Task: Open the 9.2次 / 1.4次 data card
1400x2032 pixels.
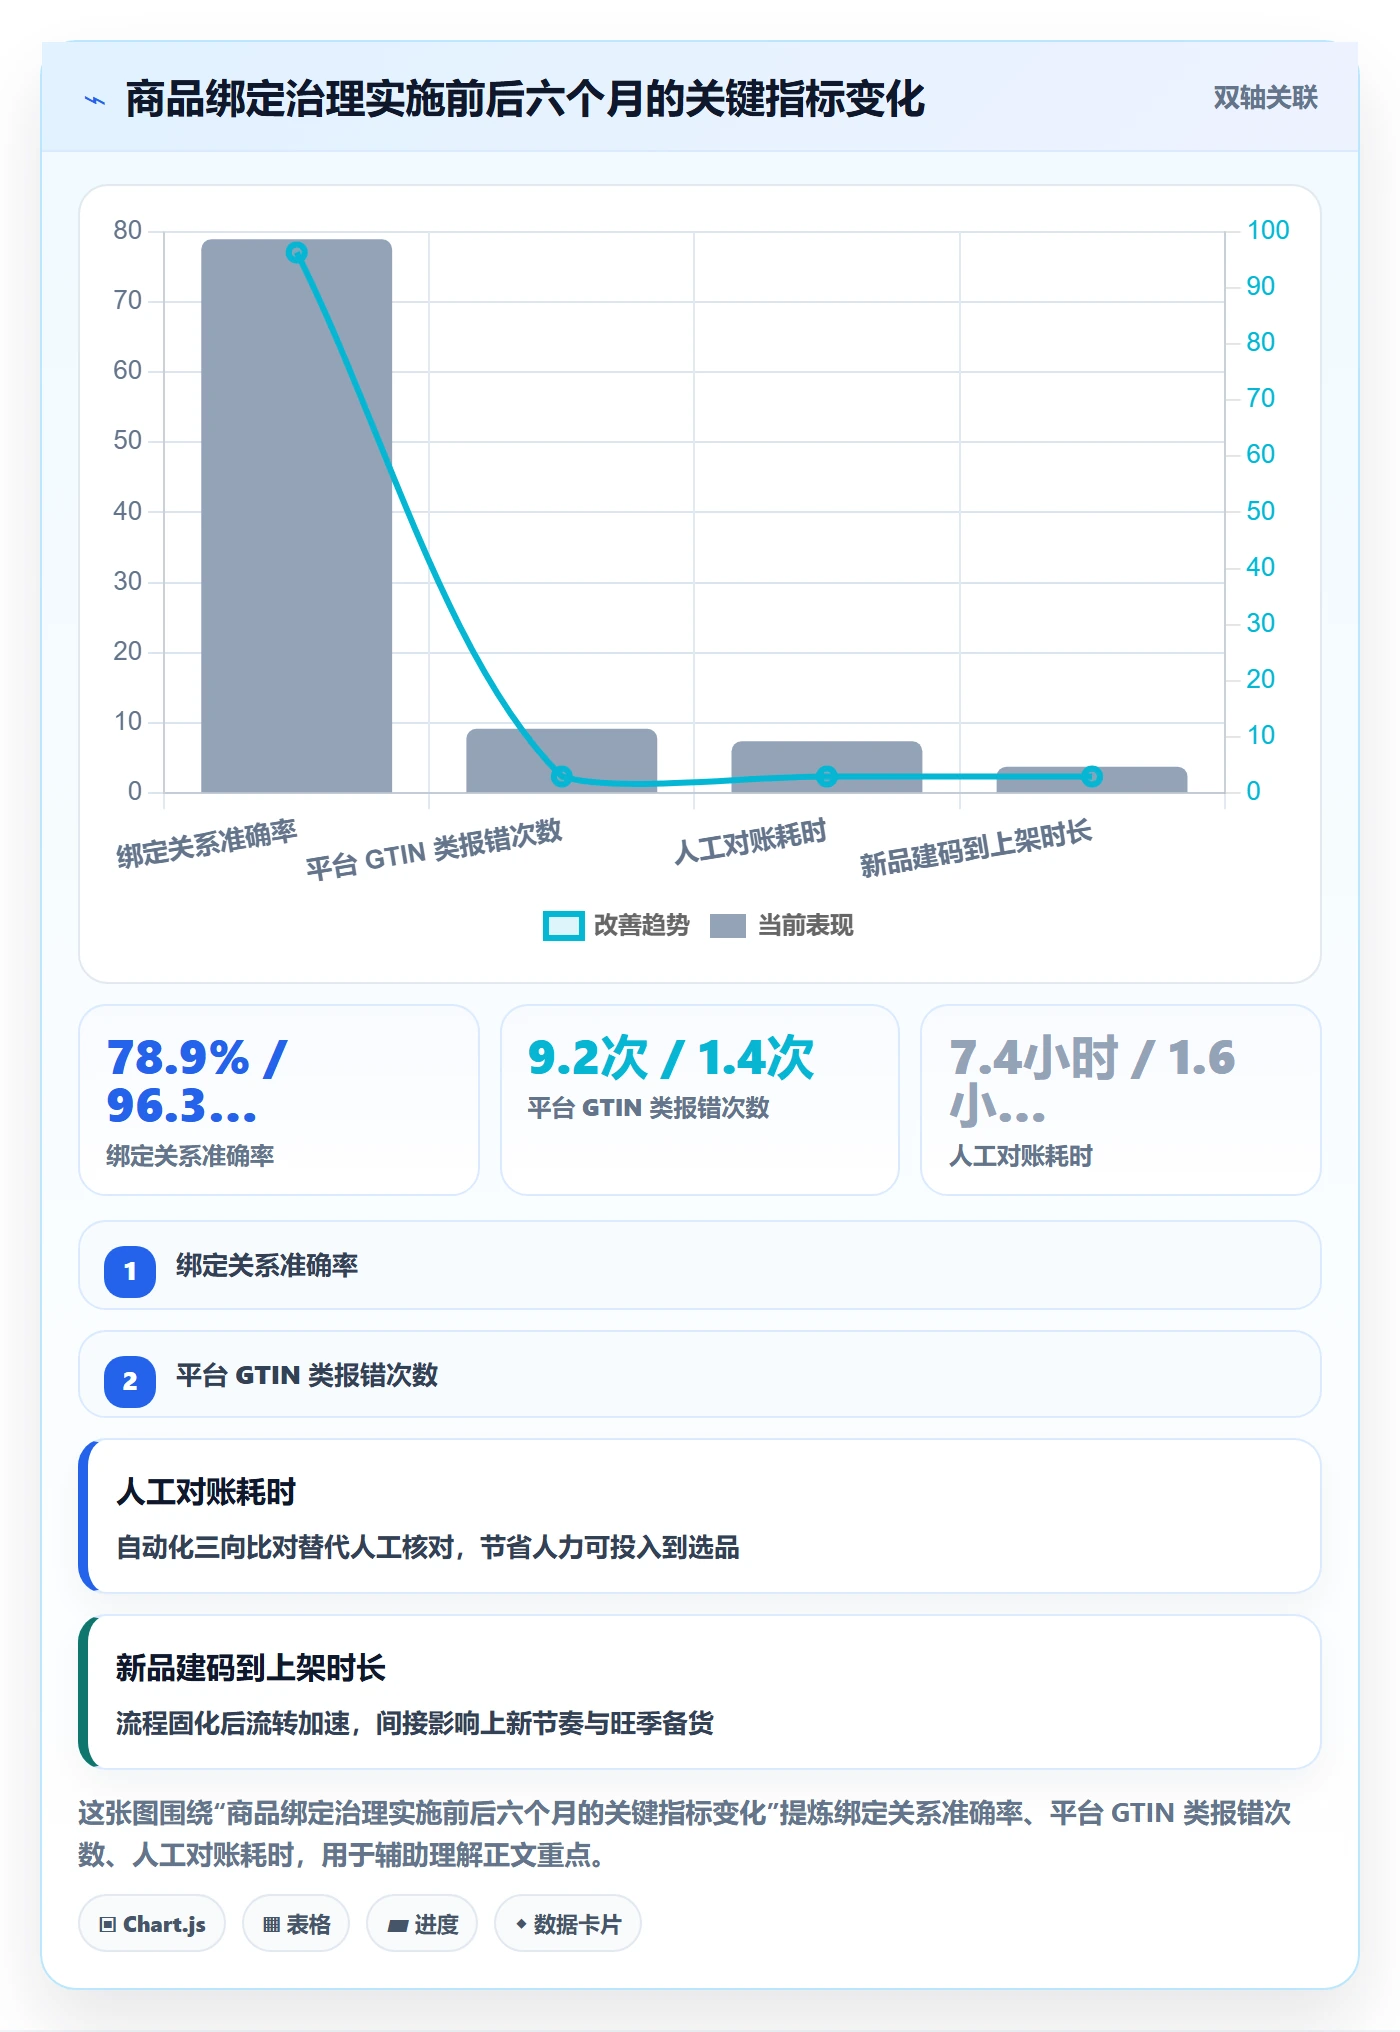Action: click(700, 1100)
